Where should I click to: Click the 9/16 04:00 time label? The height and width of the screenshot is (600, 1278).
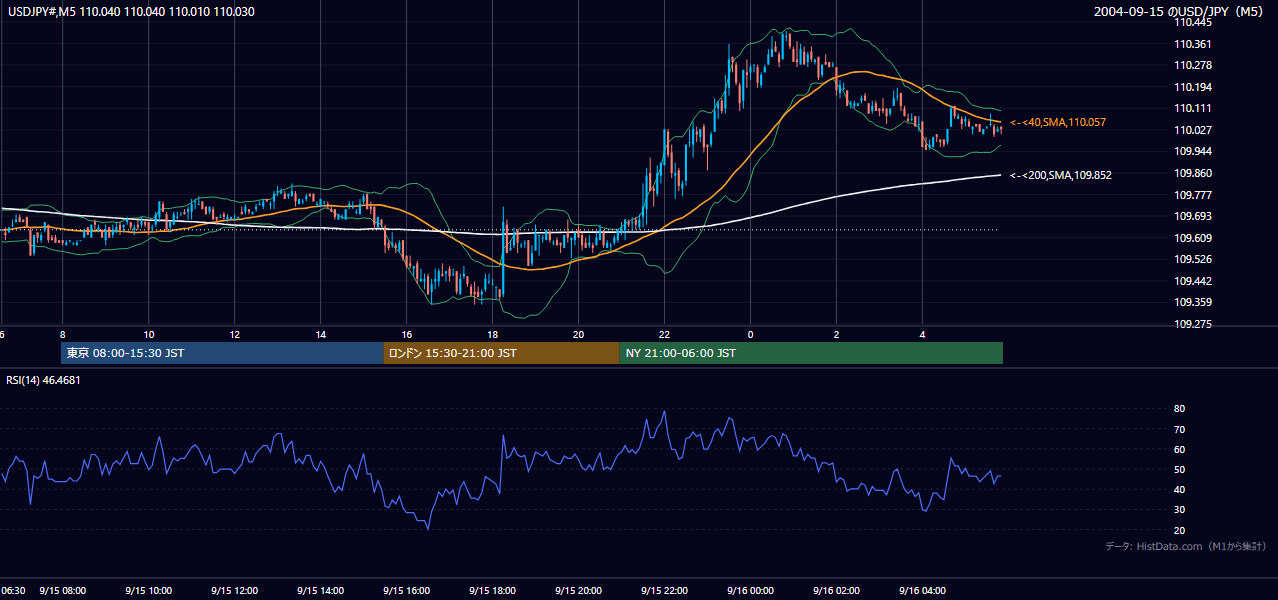pos(922,590)
